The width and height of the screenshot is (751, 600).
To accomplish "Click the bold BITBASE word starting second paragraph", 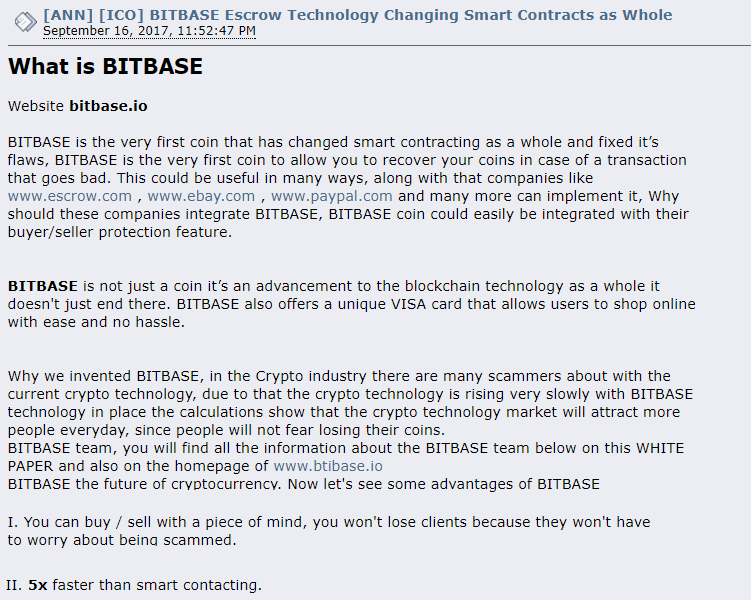I will tap(43, 286).
